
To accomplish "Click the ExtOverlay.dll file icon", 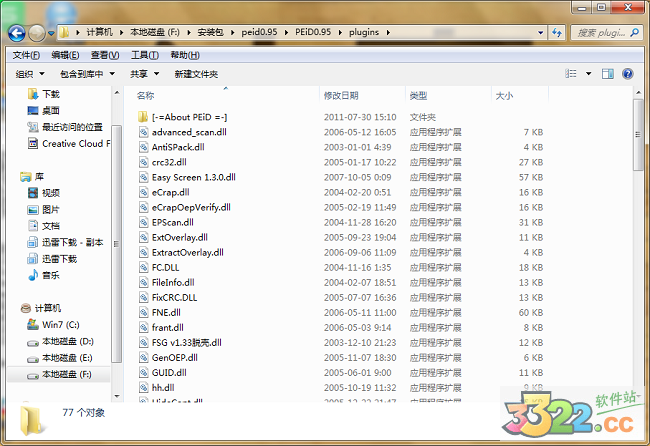I will coord(143,238).
